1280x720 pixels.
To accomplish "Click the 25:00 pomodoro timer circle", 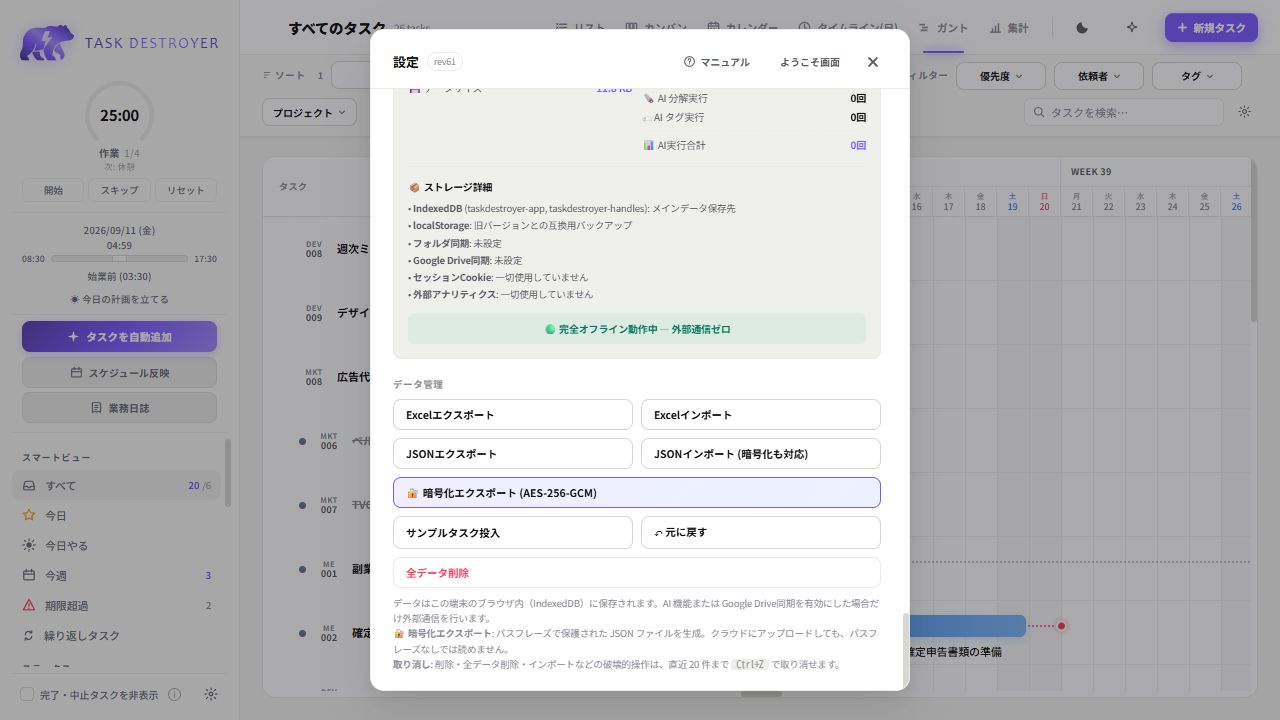I will pos(119,115).
